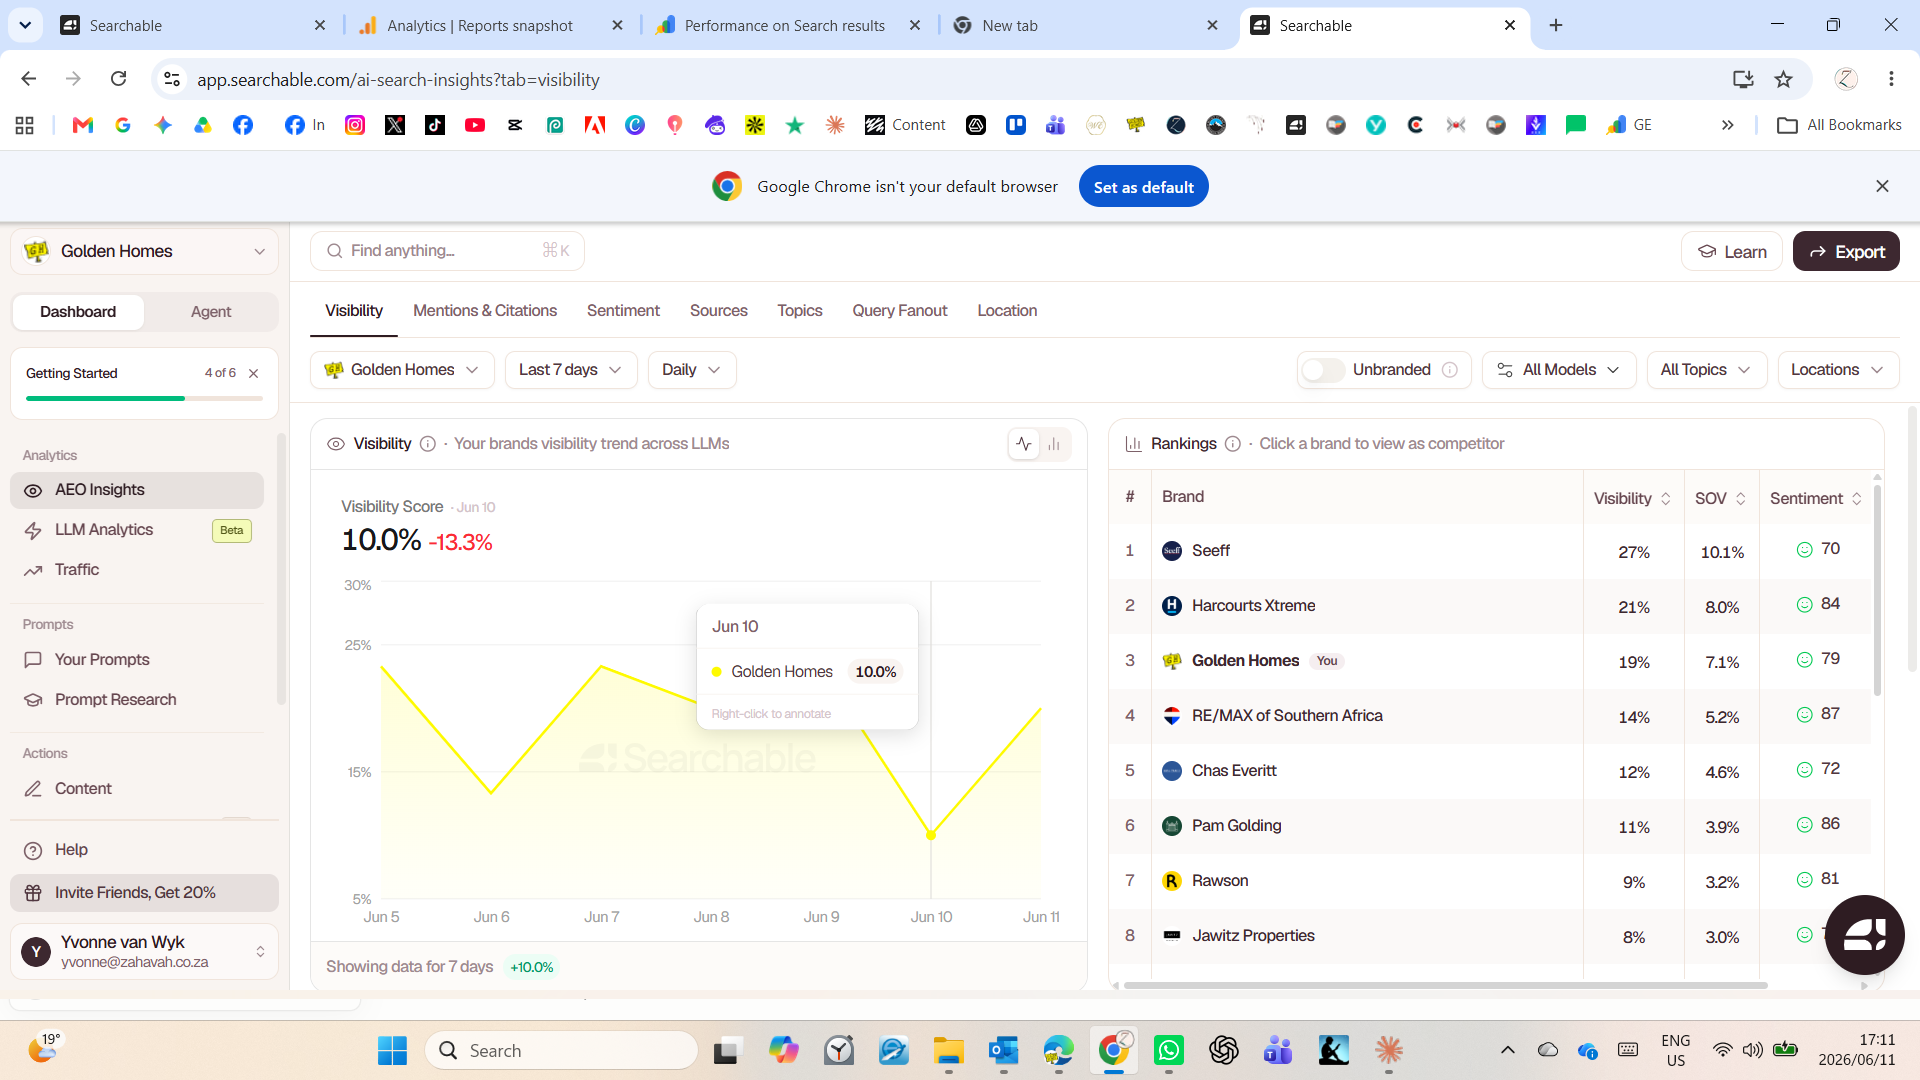Click Learn button
This screenshot has height=1080, width=1920.
point(1732,252)
